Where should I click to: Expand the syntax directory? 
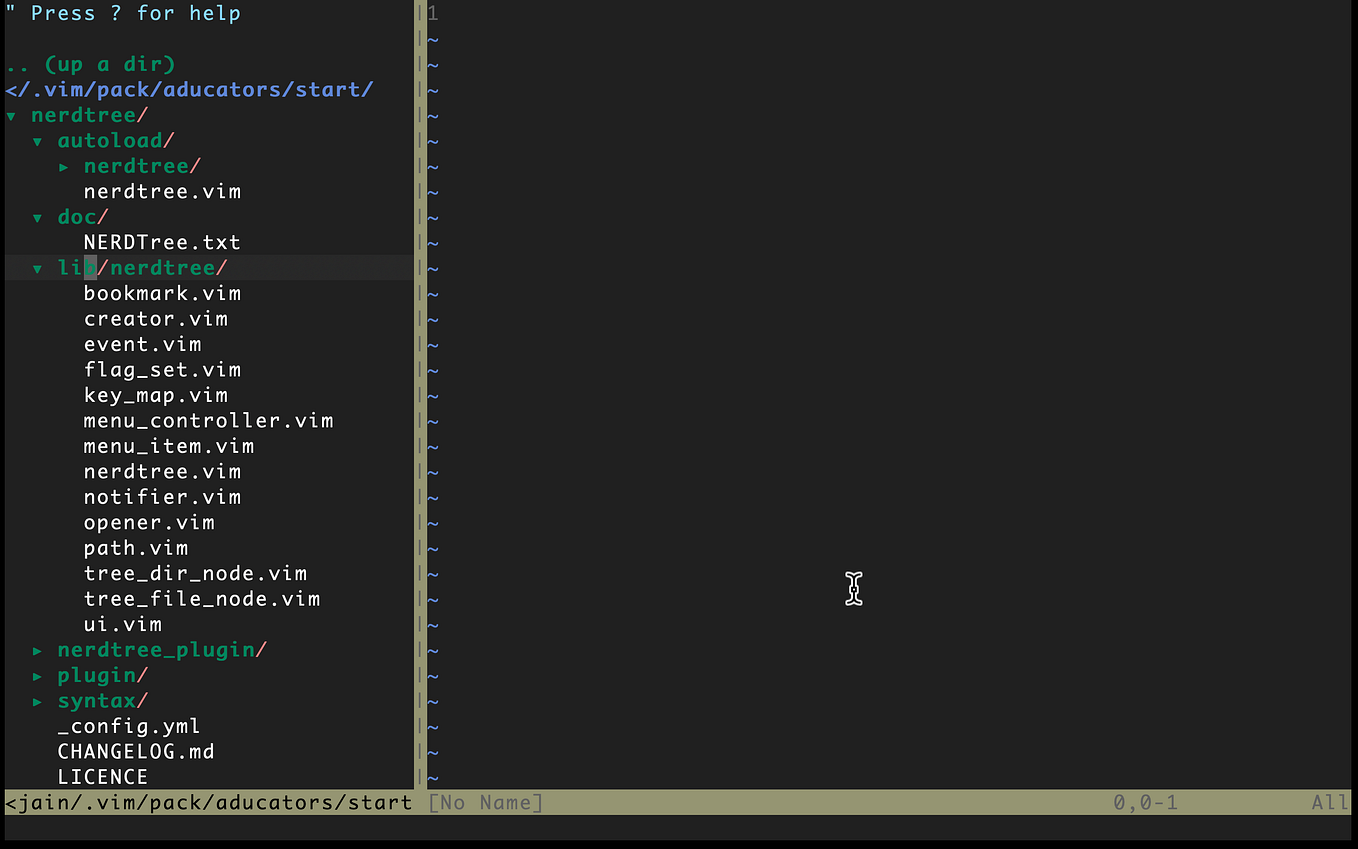tap(97, 700)
